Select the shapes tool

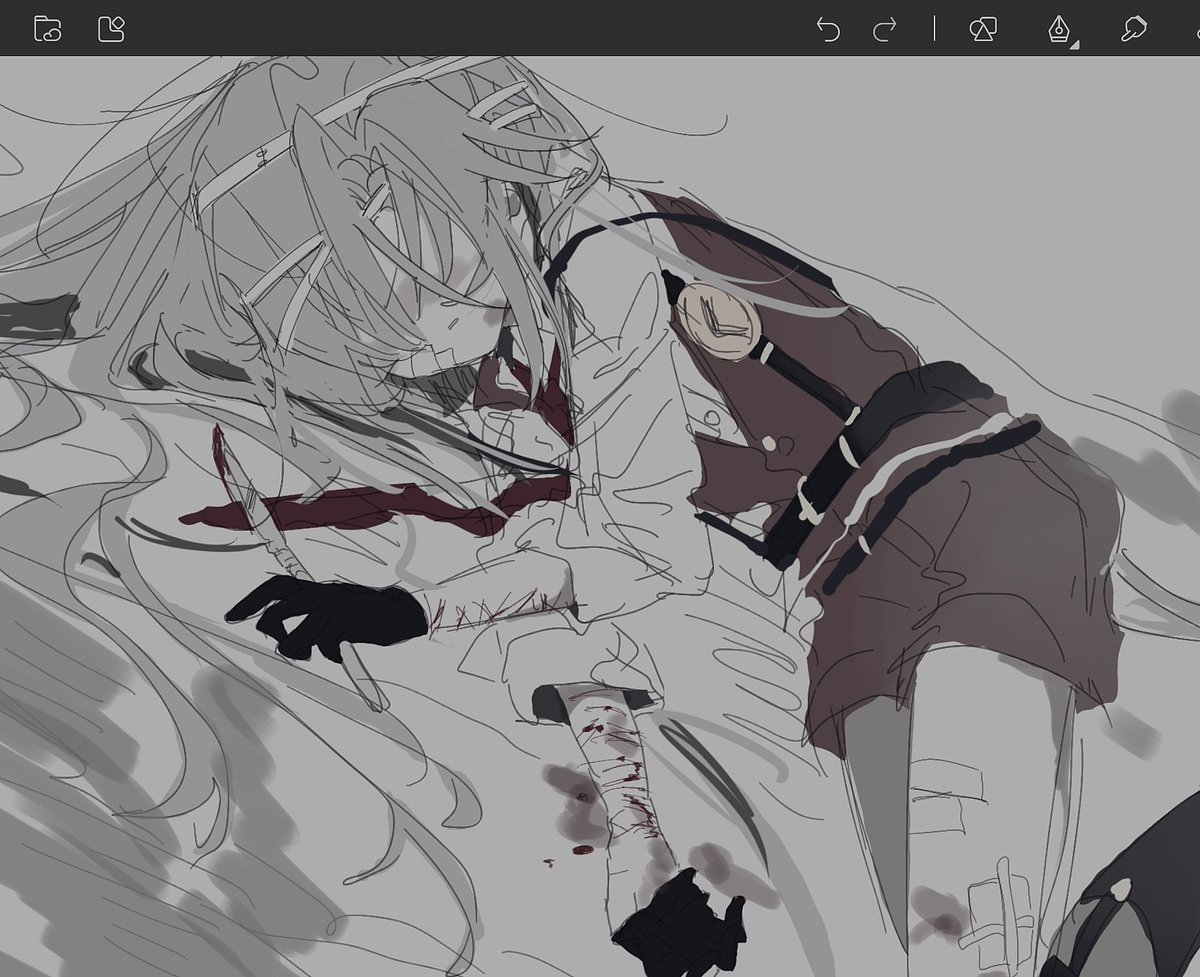983,29
